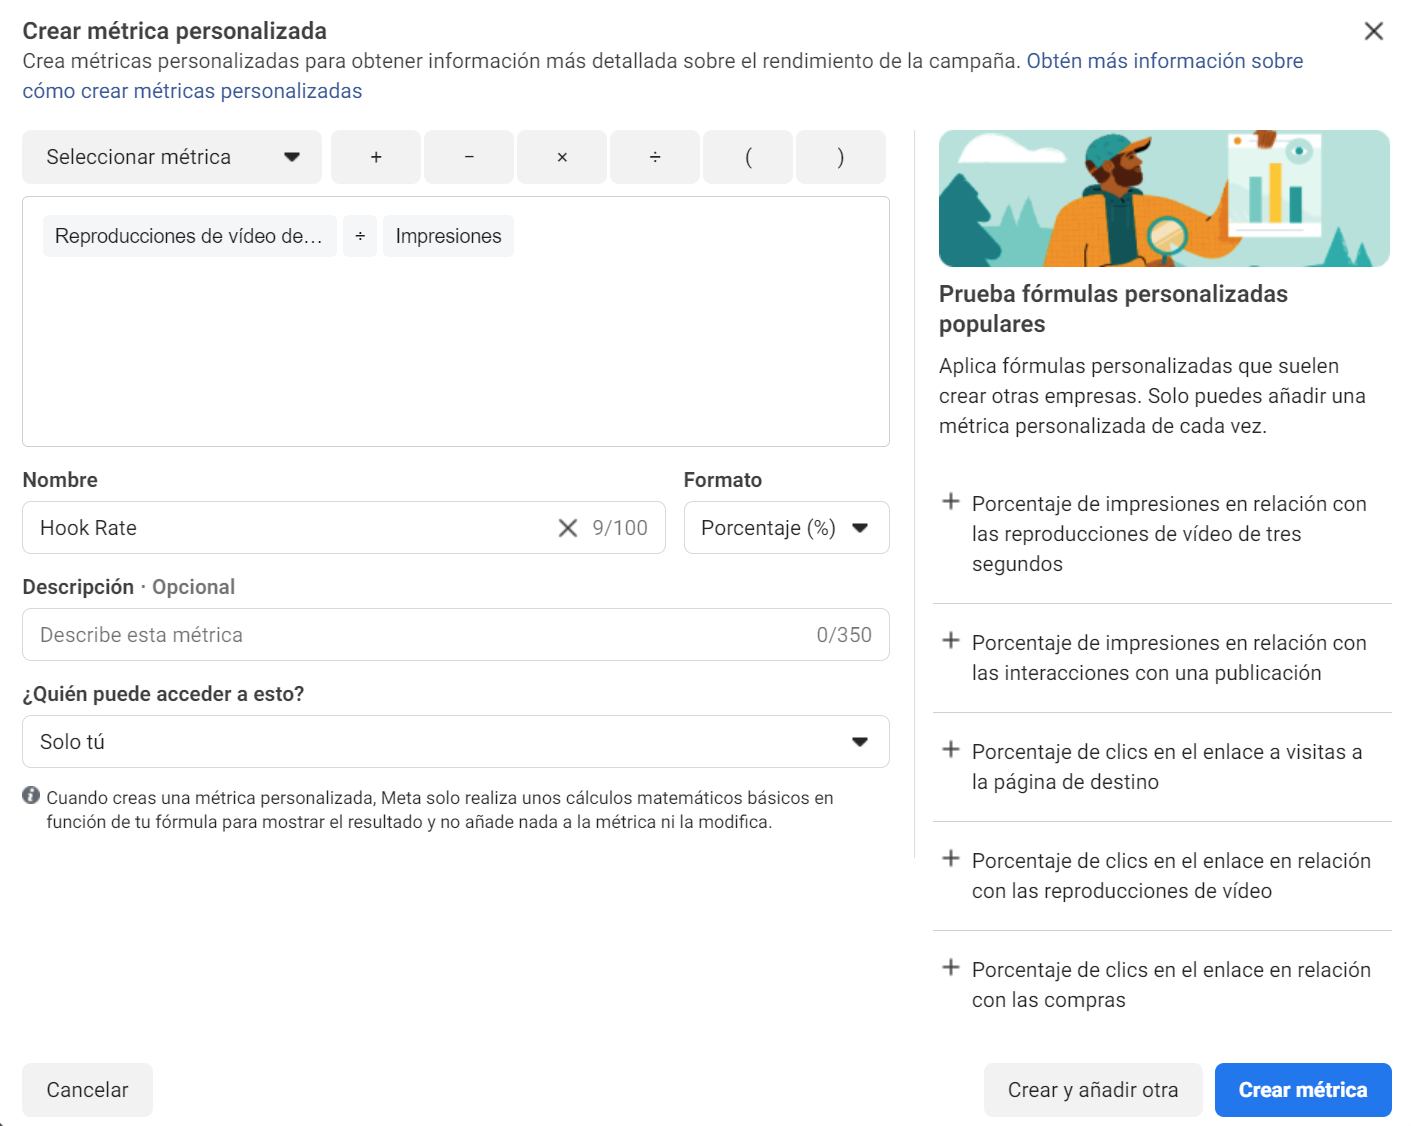Change the Solo tú access dropdown
This screenshot has height=1126, width=1411.
coord(455,741)
